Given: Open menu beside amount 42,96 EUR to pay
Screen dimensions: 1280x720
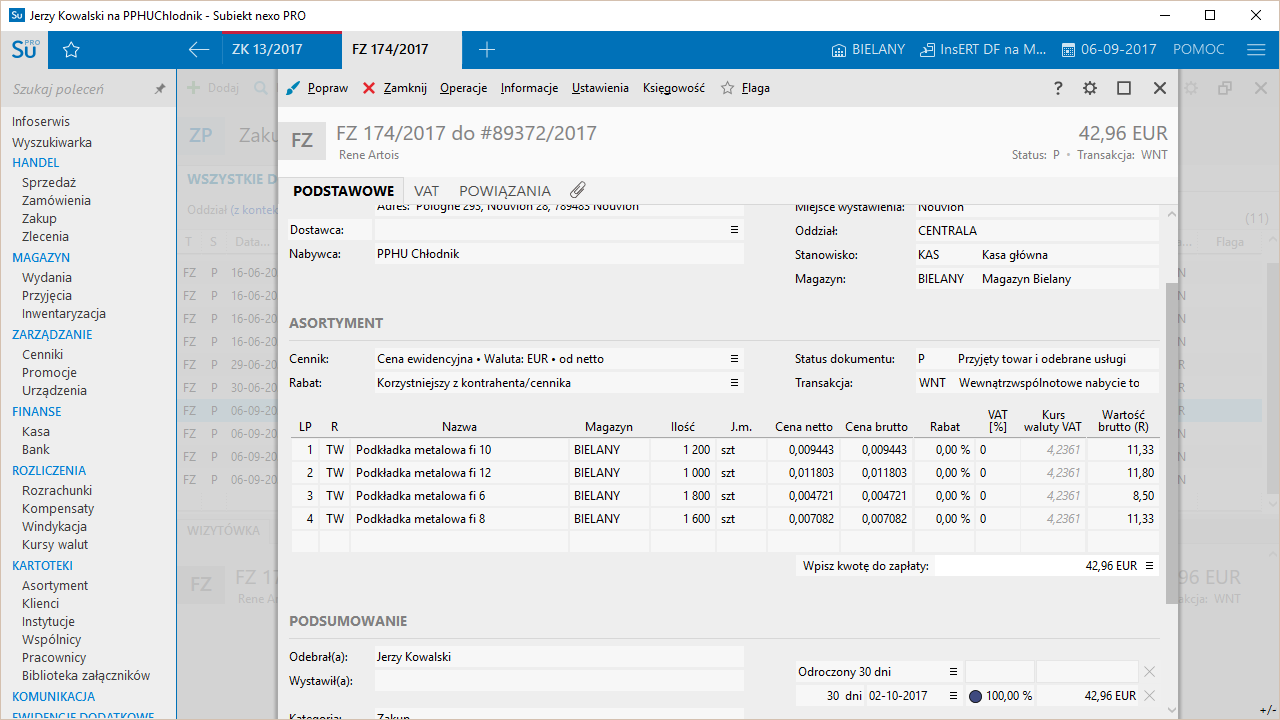Looking at the screenshot, I should coord(1150,566).
